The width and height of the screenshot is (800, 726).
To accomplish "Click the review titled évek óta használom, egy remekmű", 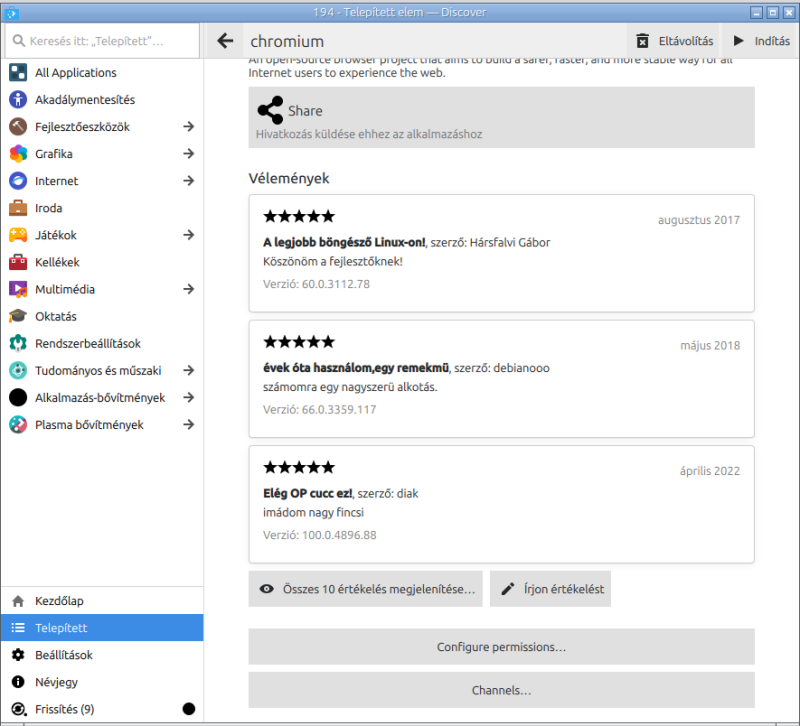I will [x=356, y=368].
